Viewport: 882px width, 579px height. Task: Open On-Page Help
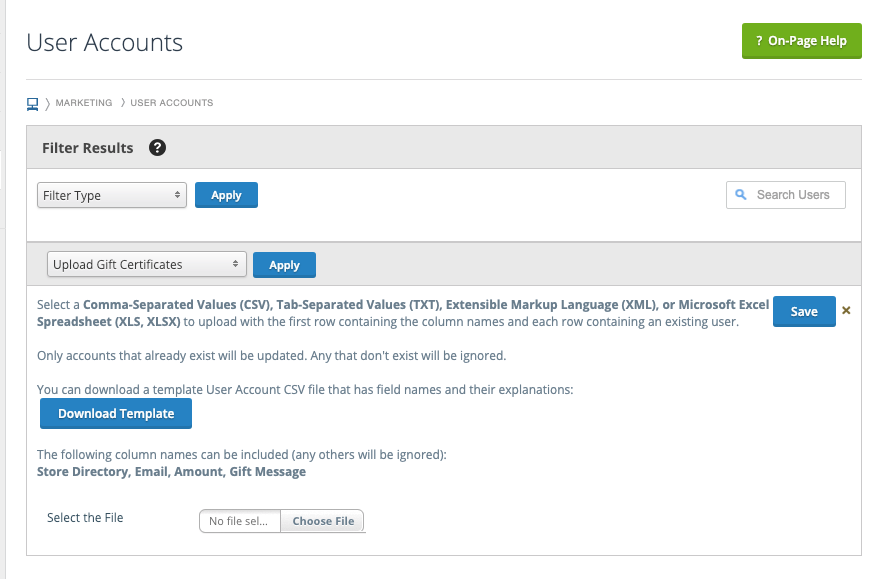pyautogui.click(x=801, y=41)
